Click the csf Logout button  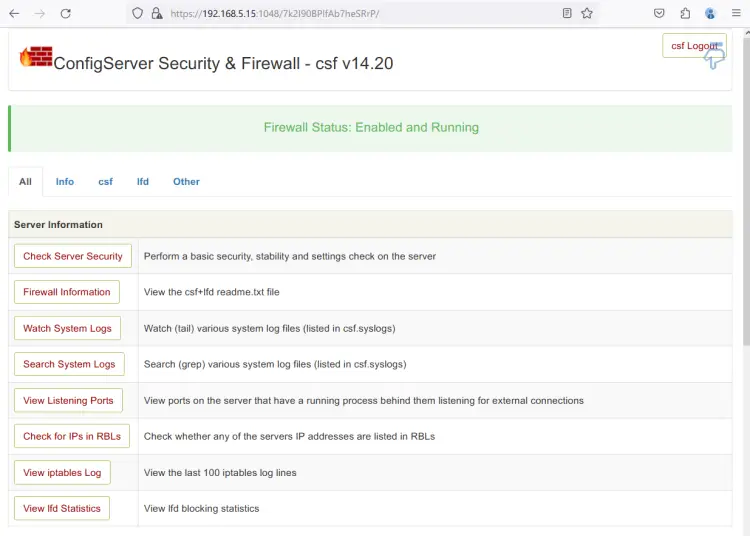tap(693, 46)
